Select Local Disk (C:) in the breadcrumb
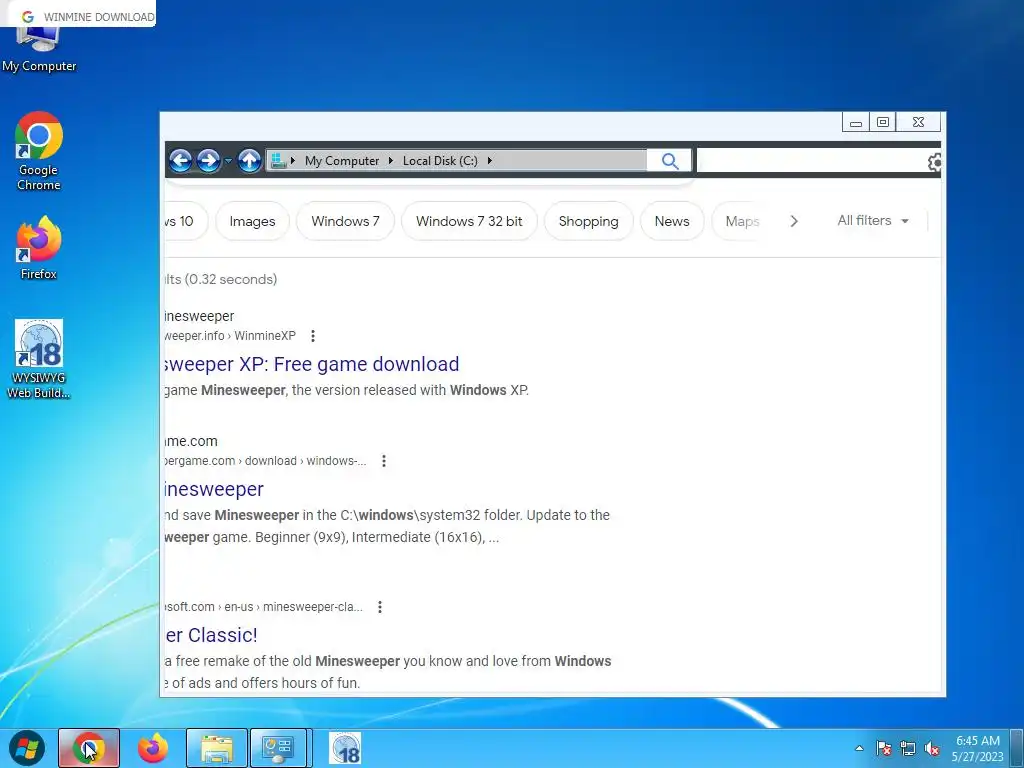The height and width of the screenshot is (768, 1024). (440, 161)
